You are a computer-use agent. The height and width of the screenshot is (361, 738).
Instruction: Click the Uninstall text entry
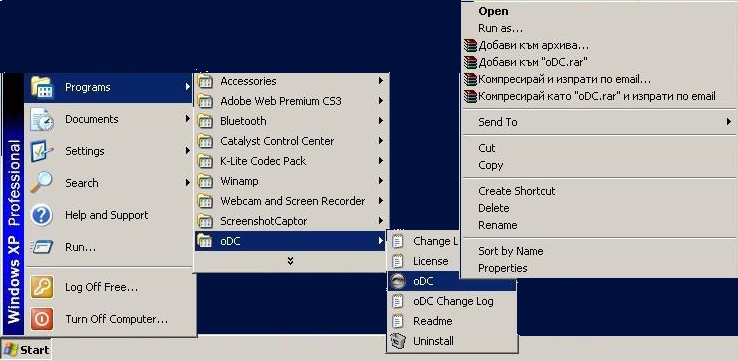pos(433,341)
